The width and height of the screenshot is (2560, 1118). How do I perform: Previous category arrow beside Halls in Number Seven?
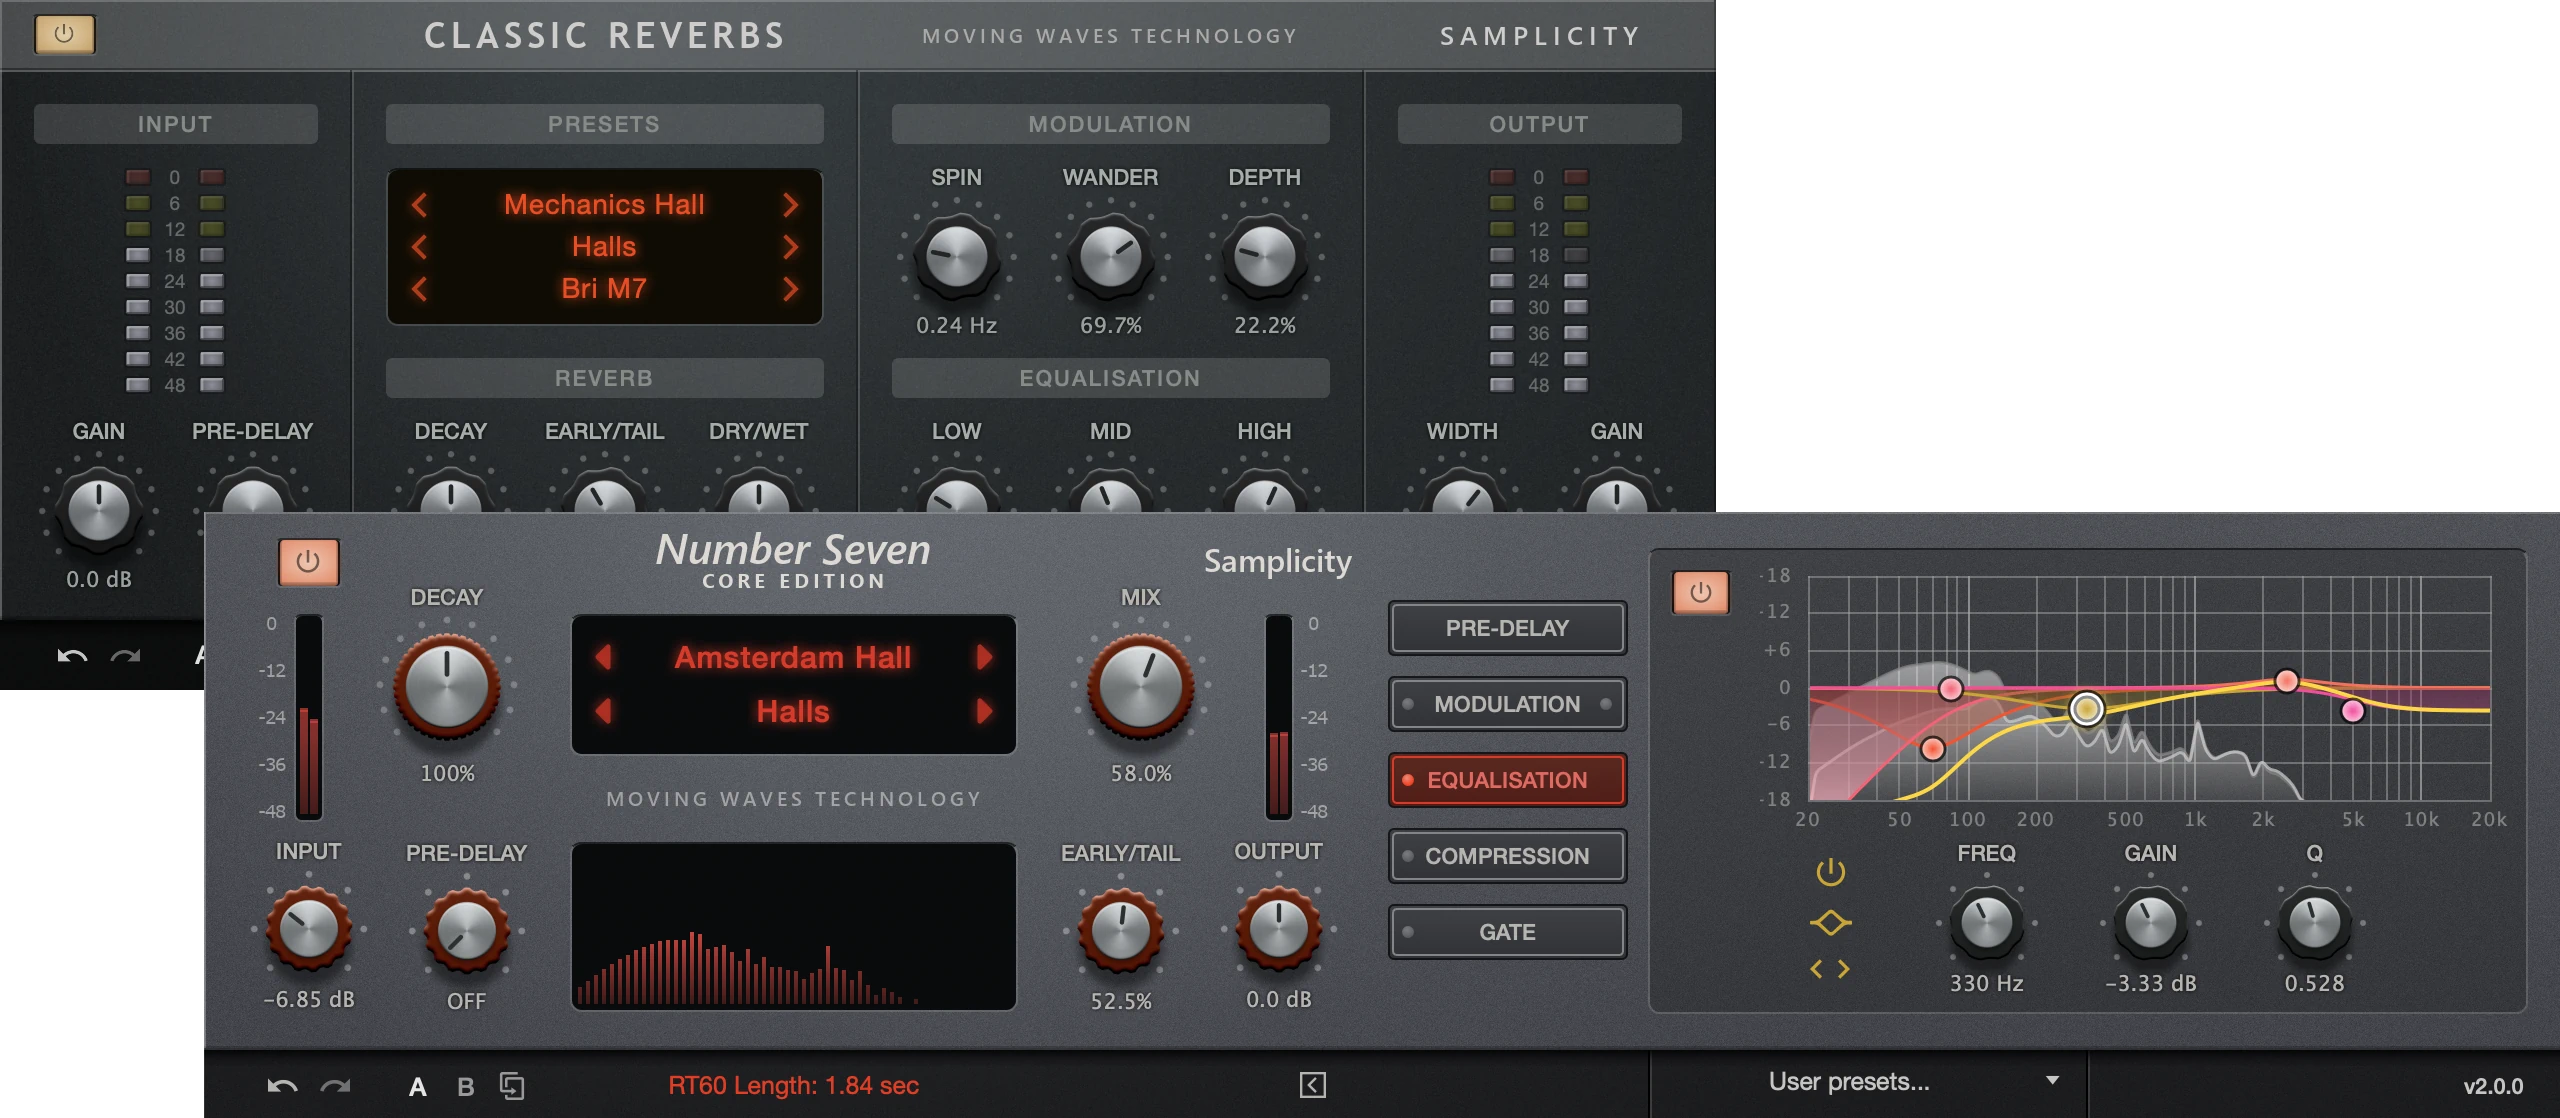603,711
